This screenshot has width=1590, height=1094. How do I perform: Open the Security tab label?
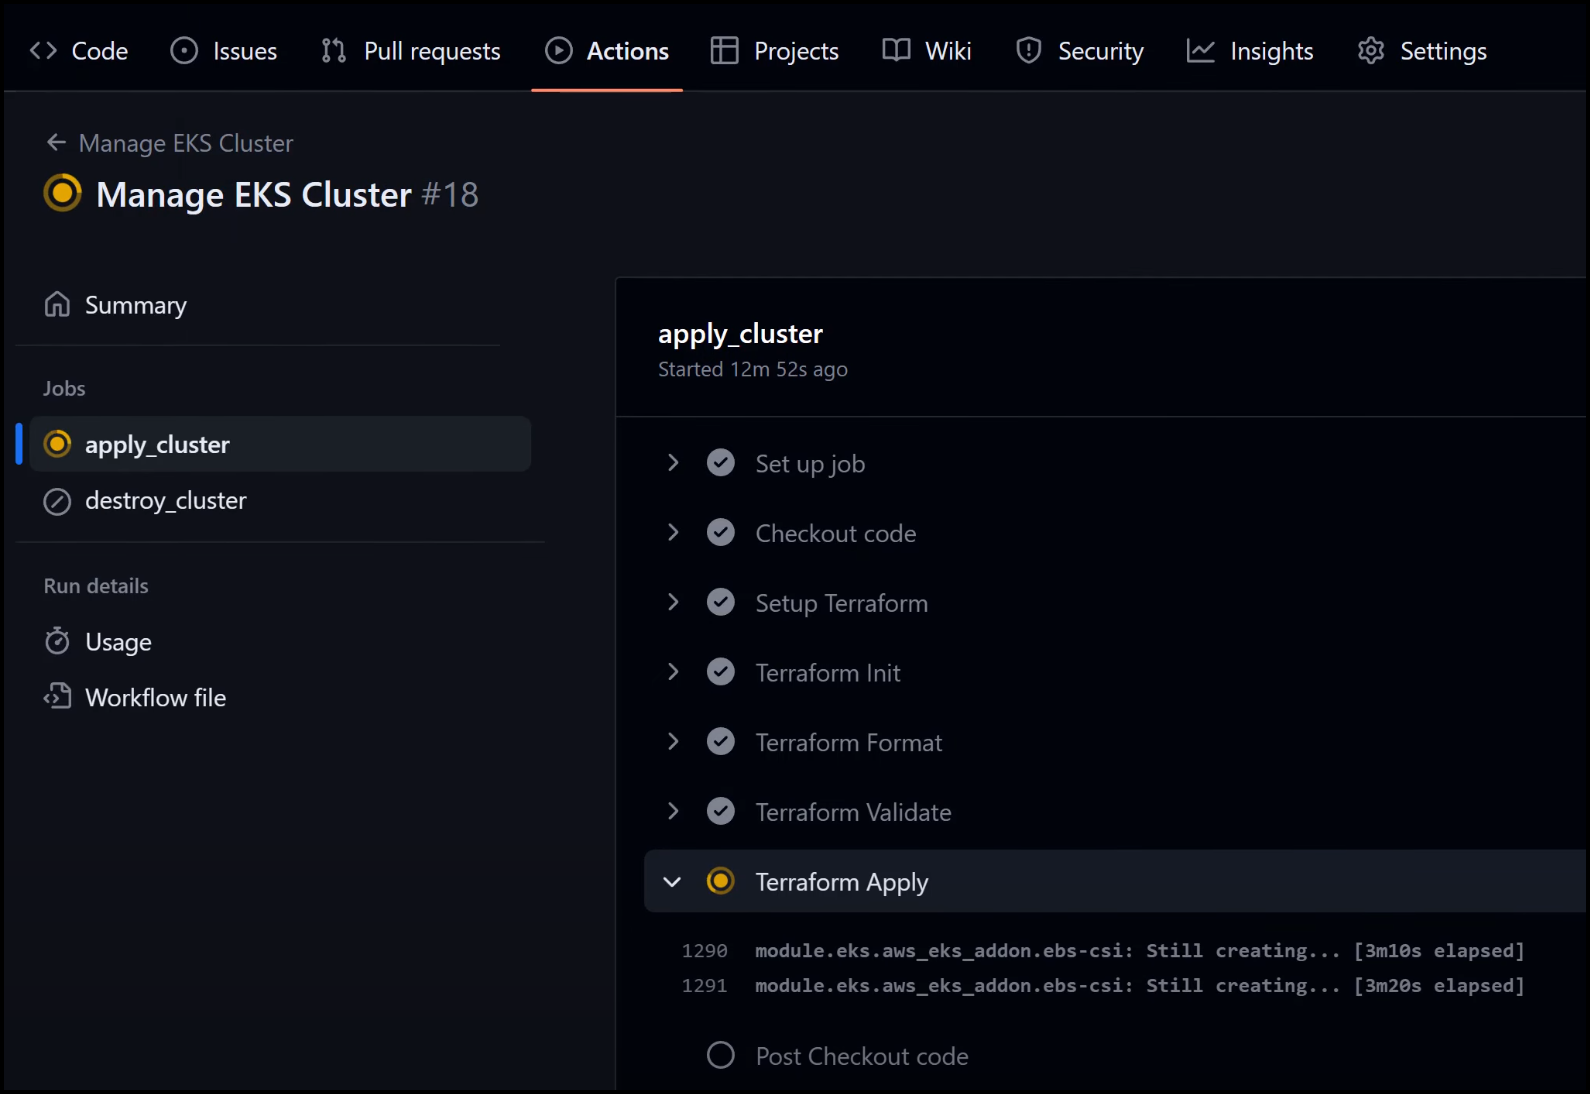point(1101,51)
